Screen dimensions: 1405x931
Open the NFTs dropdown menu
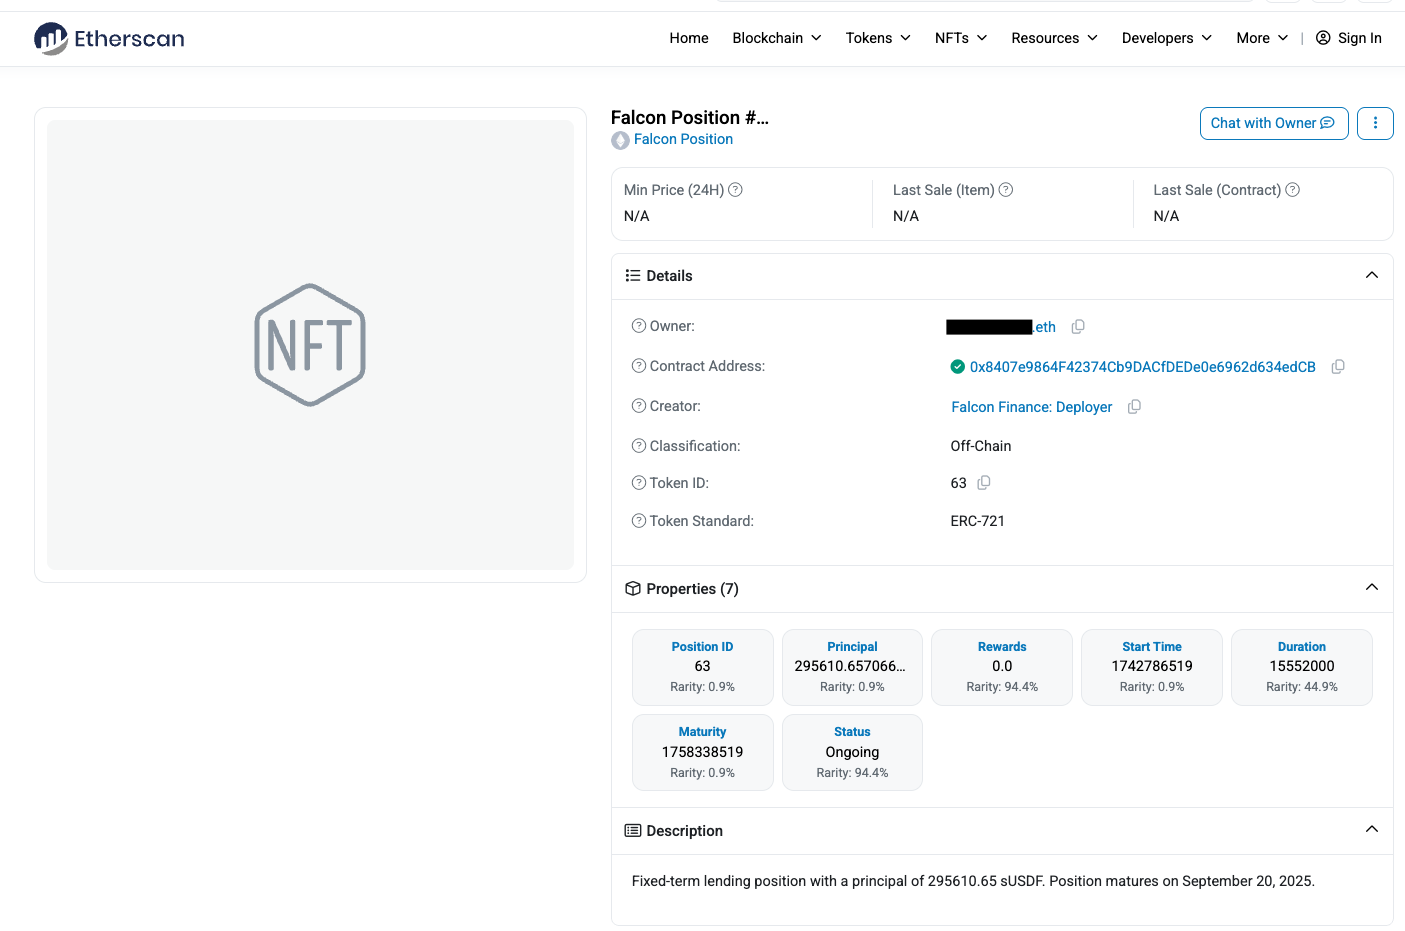point(961,38)
